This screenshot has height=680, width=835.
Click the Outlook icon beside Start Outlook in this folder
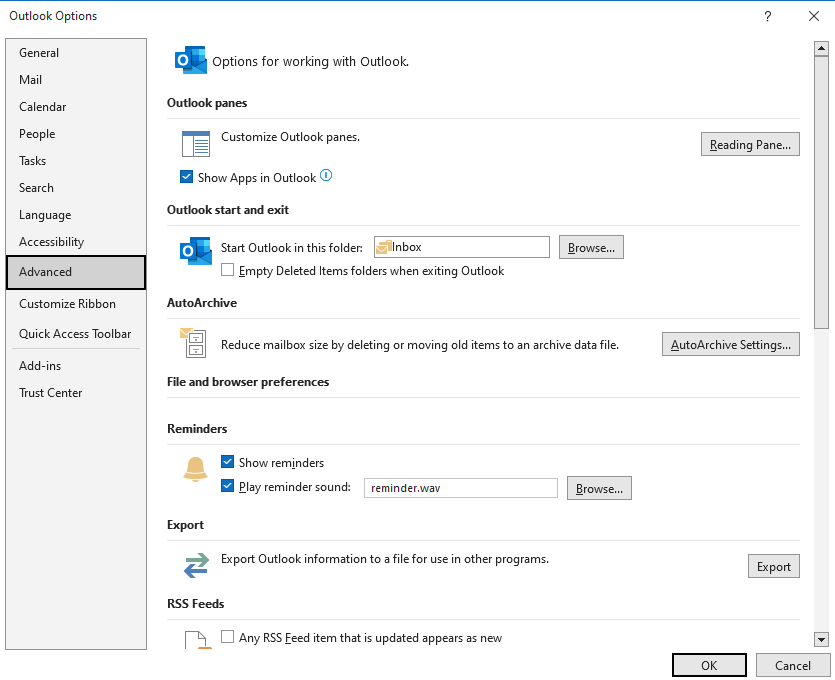(x=195, y=251)
